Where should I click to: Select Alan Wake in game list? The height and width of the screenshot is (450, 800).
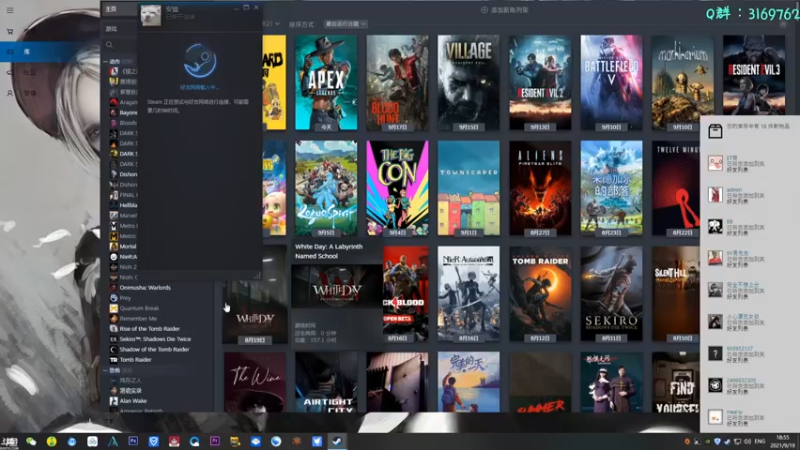[x=133, y=401]
